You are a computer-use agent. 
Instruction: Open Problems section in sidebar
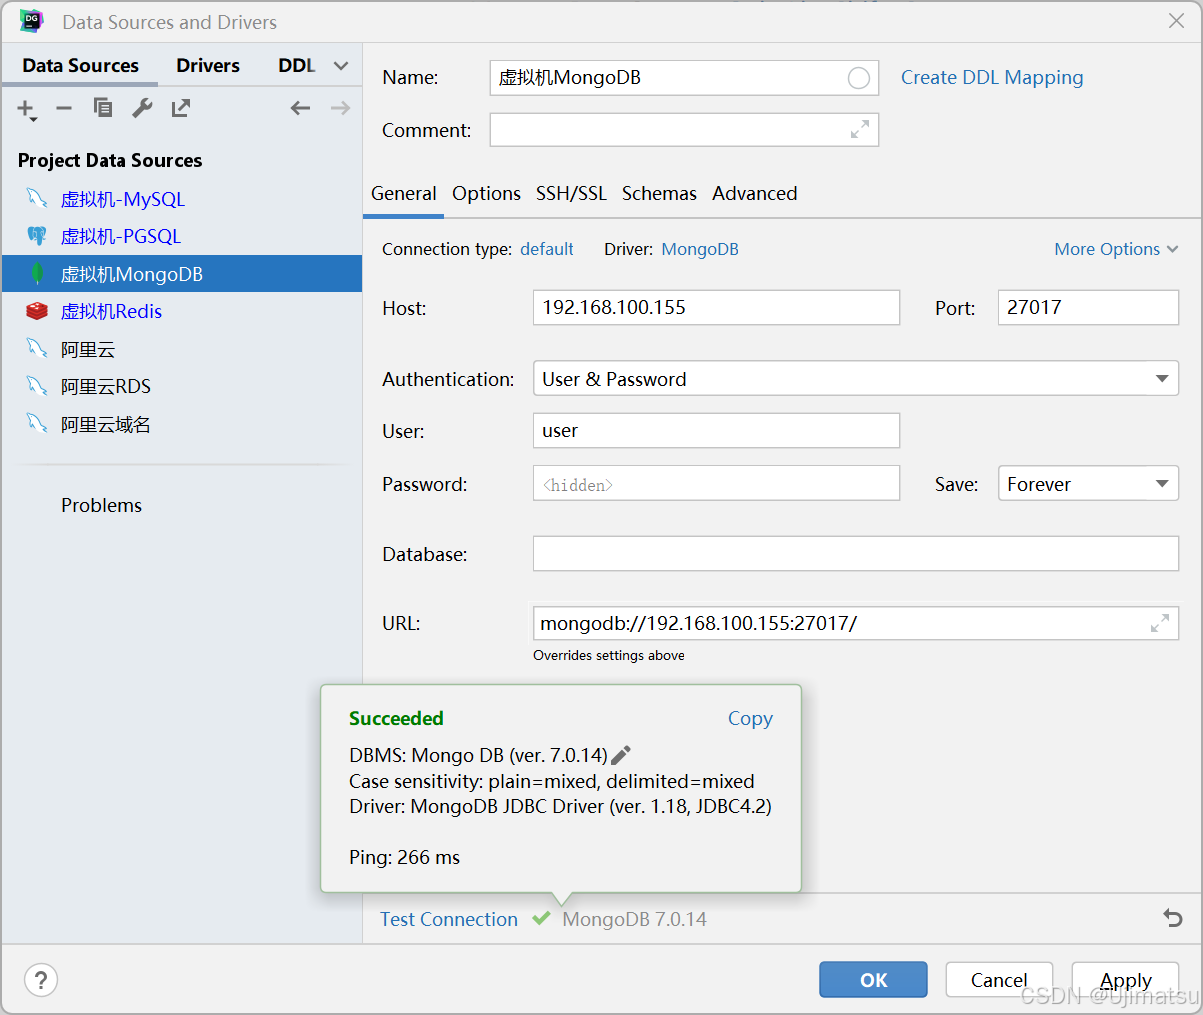coord(101,505)
